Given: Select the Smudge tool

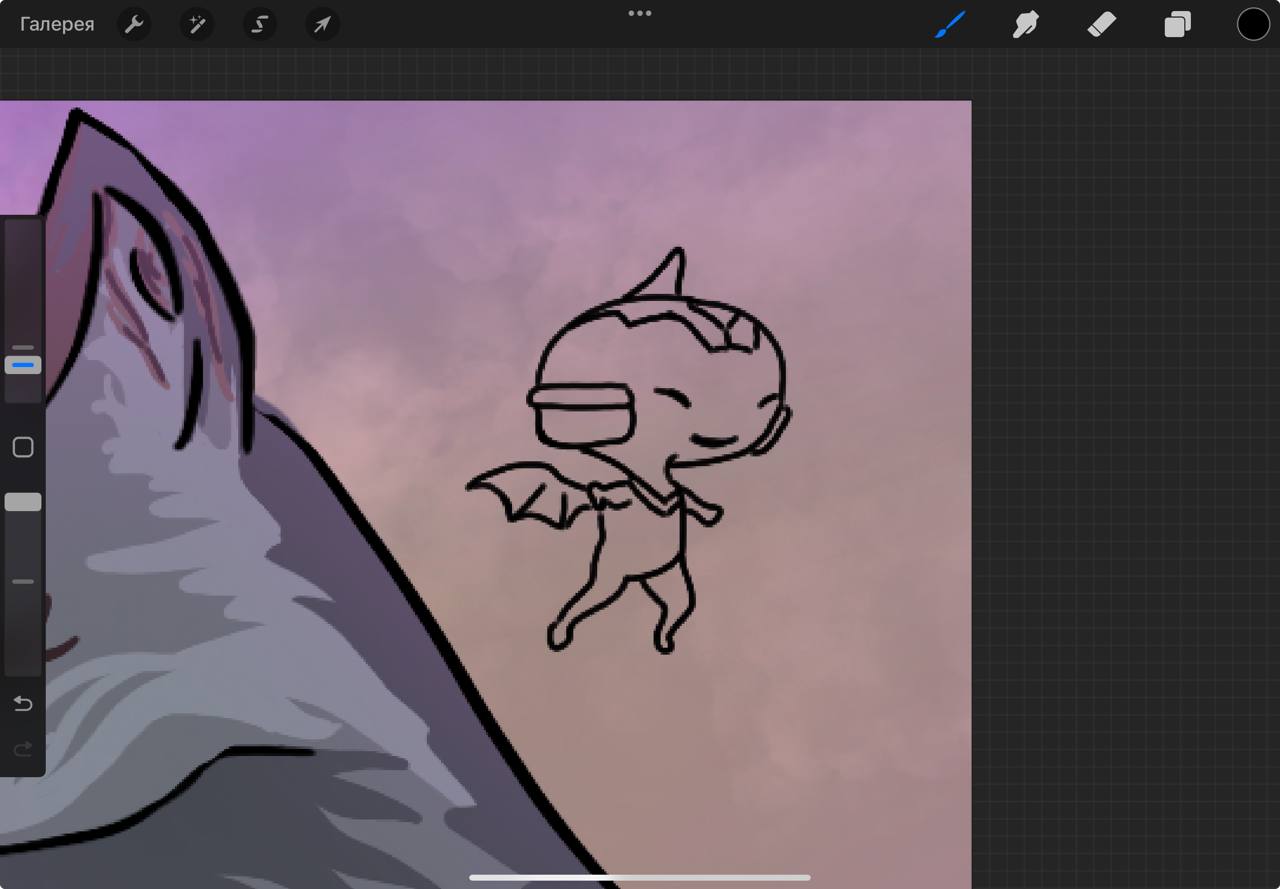Looking at the screenshot, I should 1025,24.
